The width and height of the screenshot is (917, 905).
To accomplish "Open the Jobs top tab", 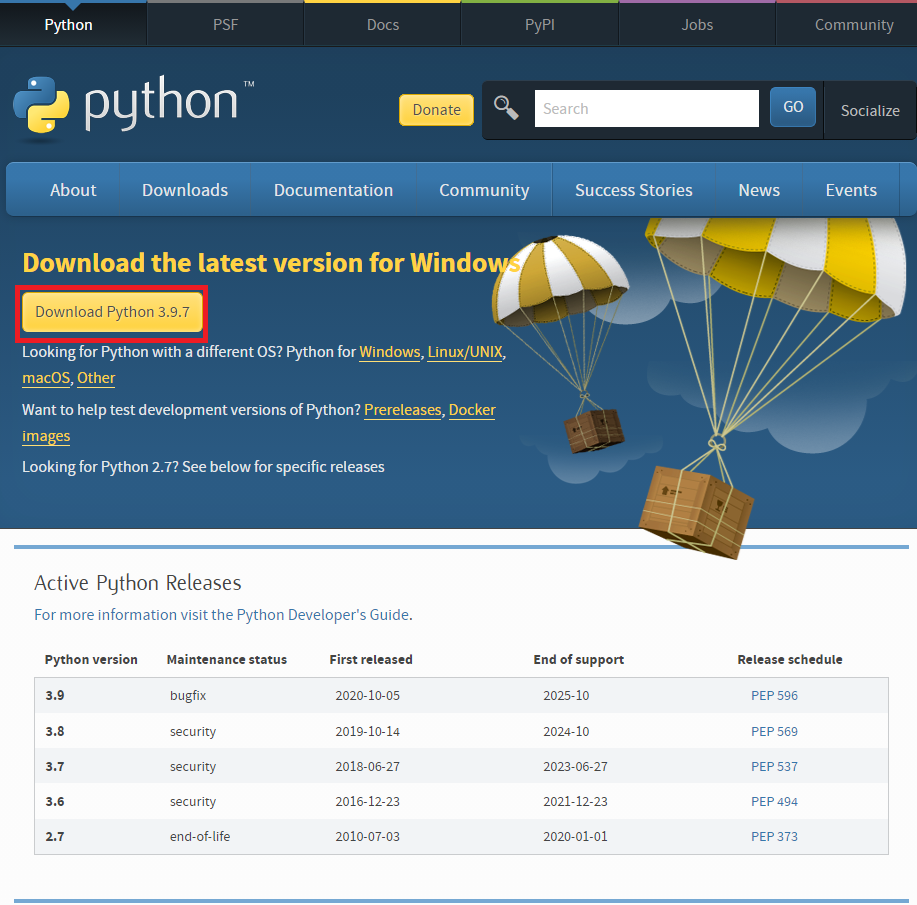I will click(697, 25).
